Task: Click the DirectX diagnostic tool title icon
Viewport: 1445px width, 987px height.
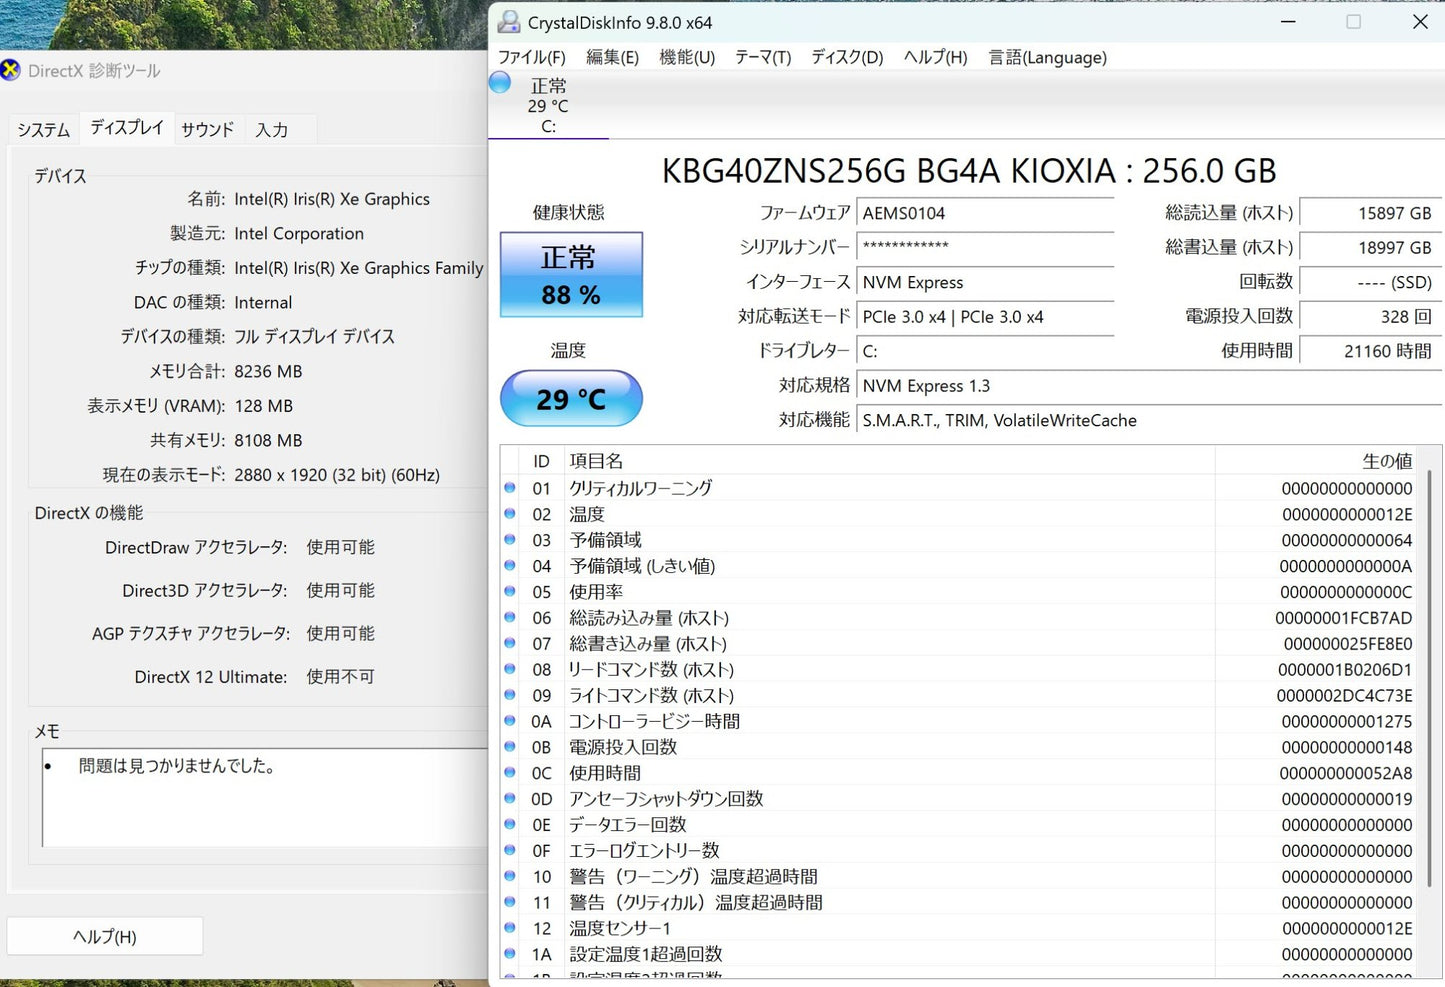Action: 10,70
